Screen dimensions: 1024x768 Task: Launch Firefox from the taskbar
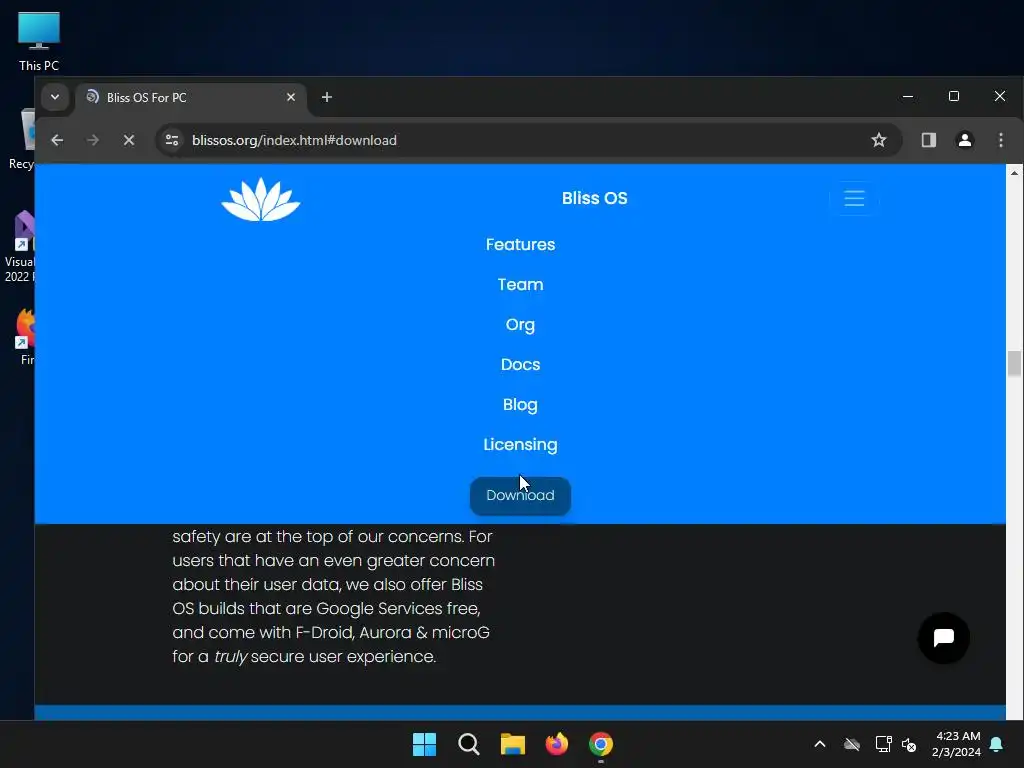556,744
